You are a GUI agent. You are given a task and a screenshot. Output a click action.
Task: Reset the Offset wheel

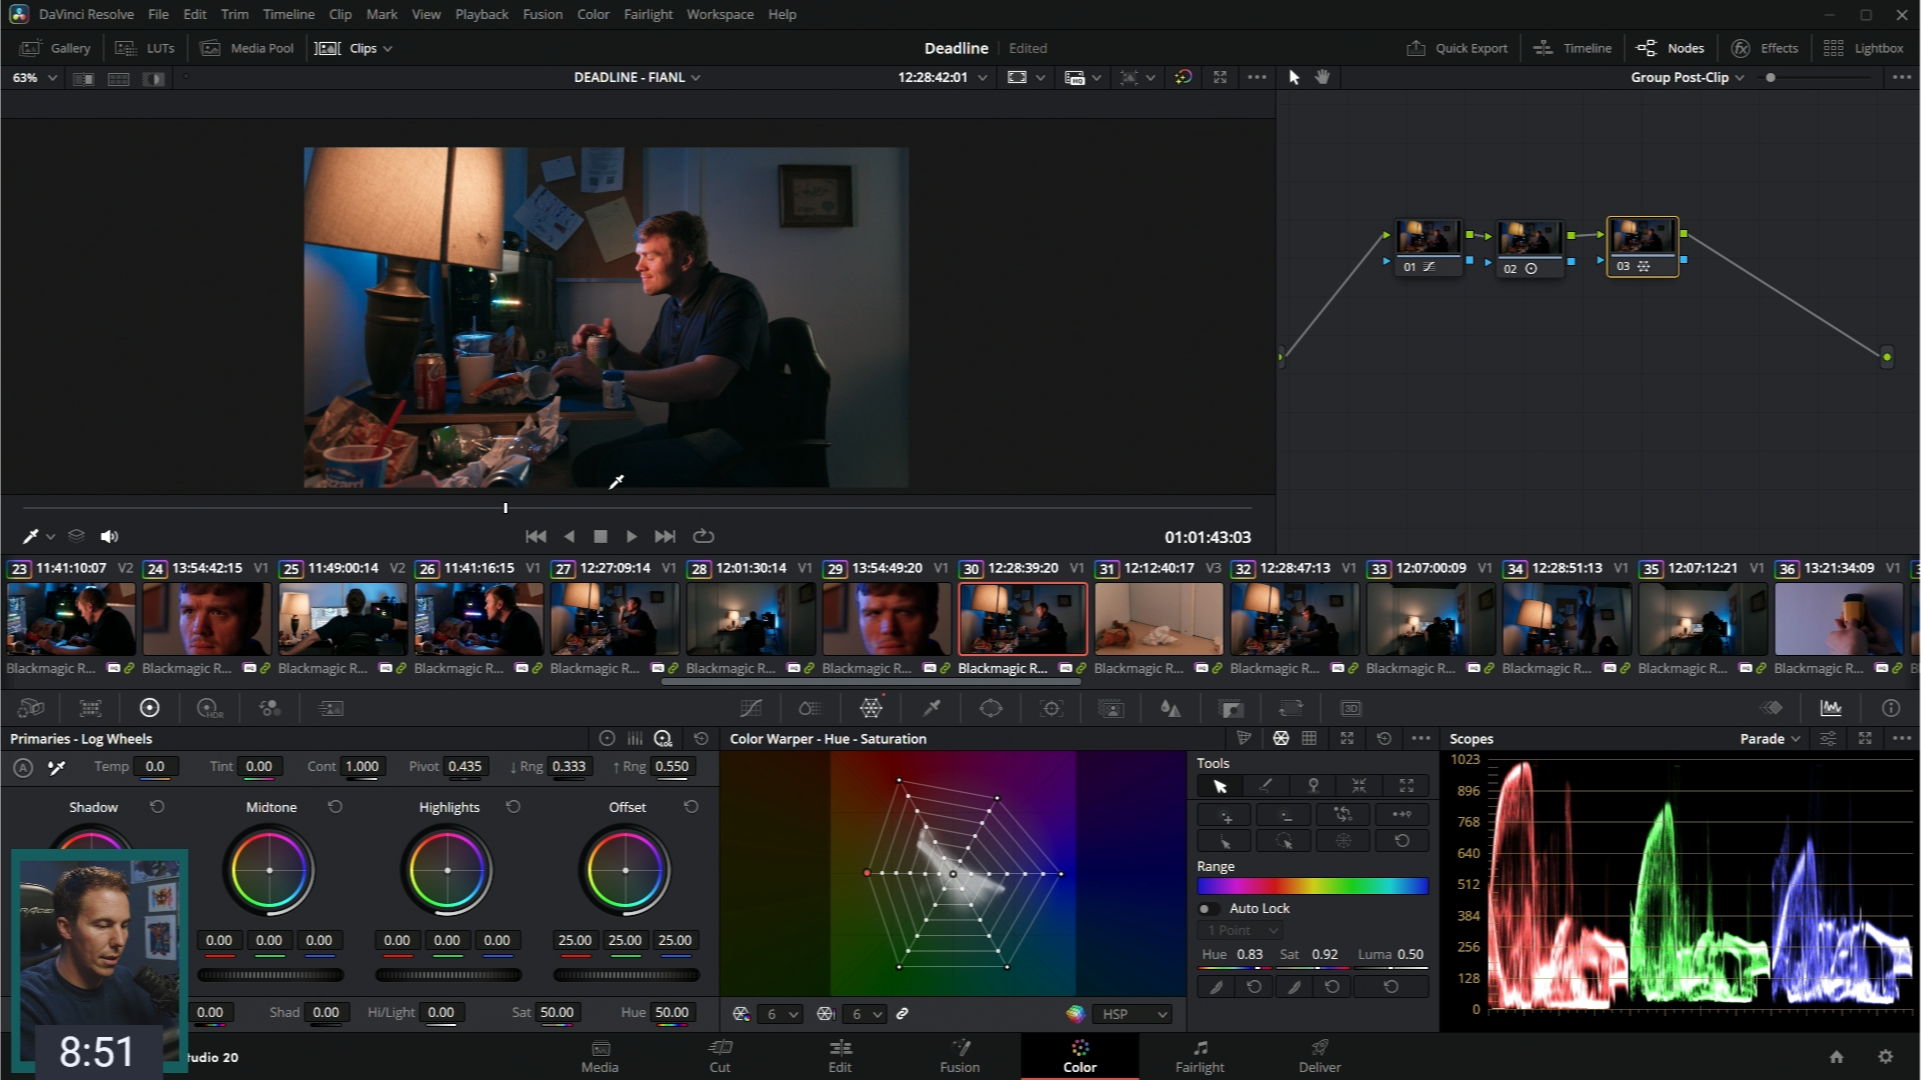click(691, 807)
